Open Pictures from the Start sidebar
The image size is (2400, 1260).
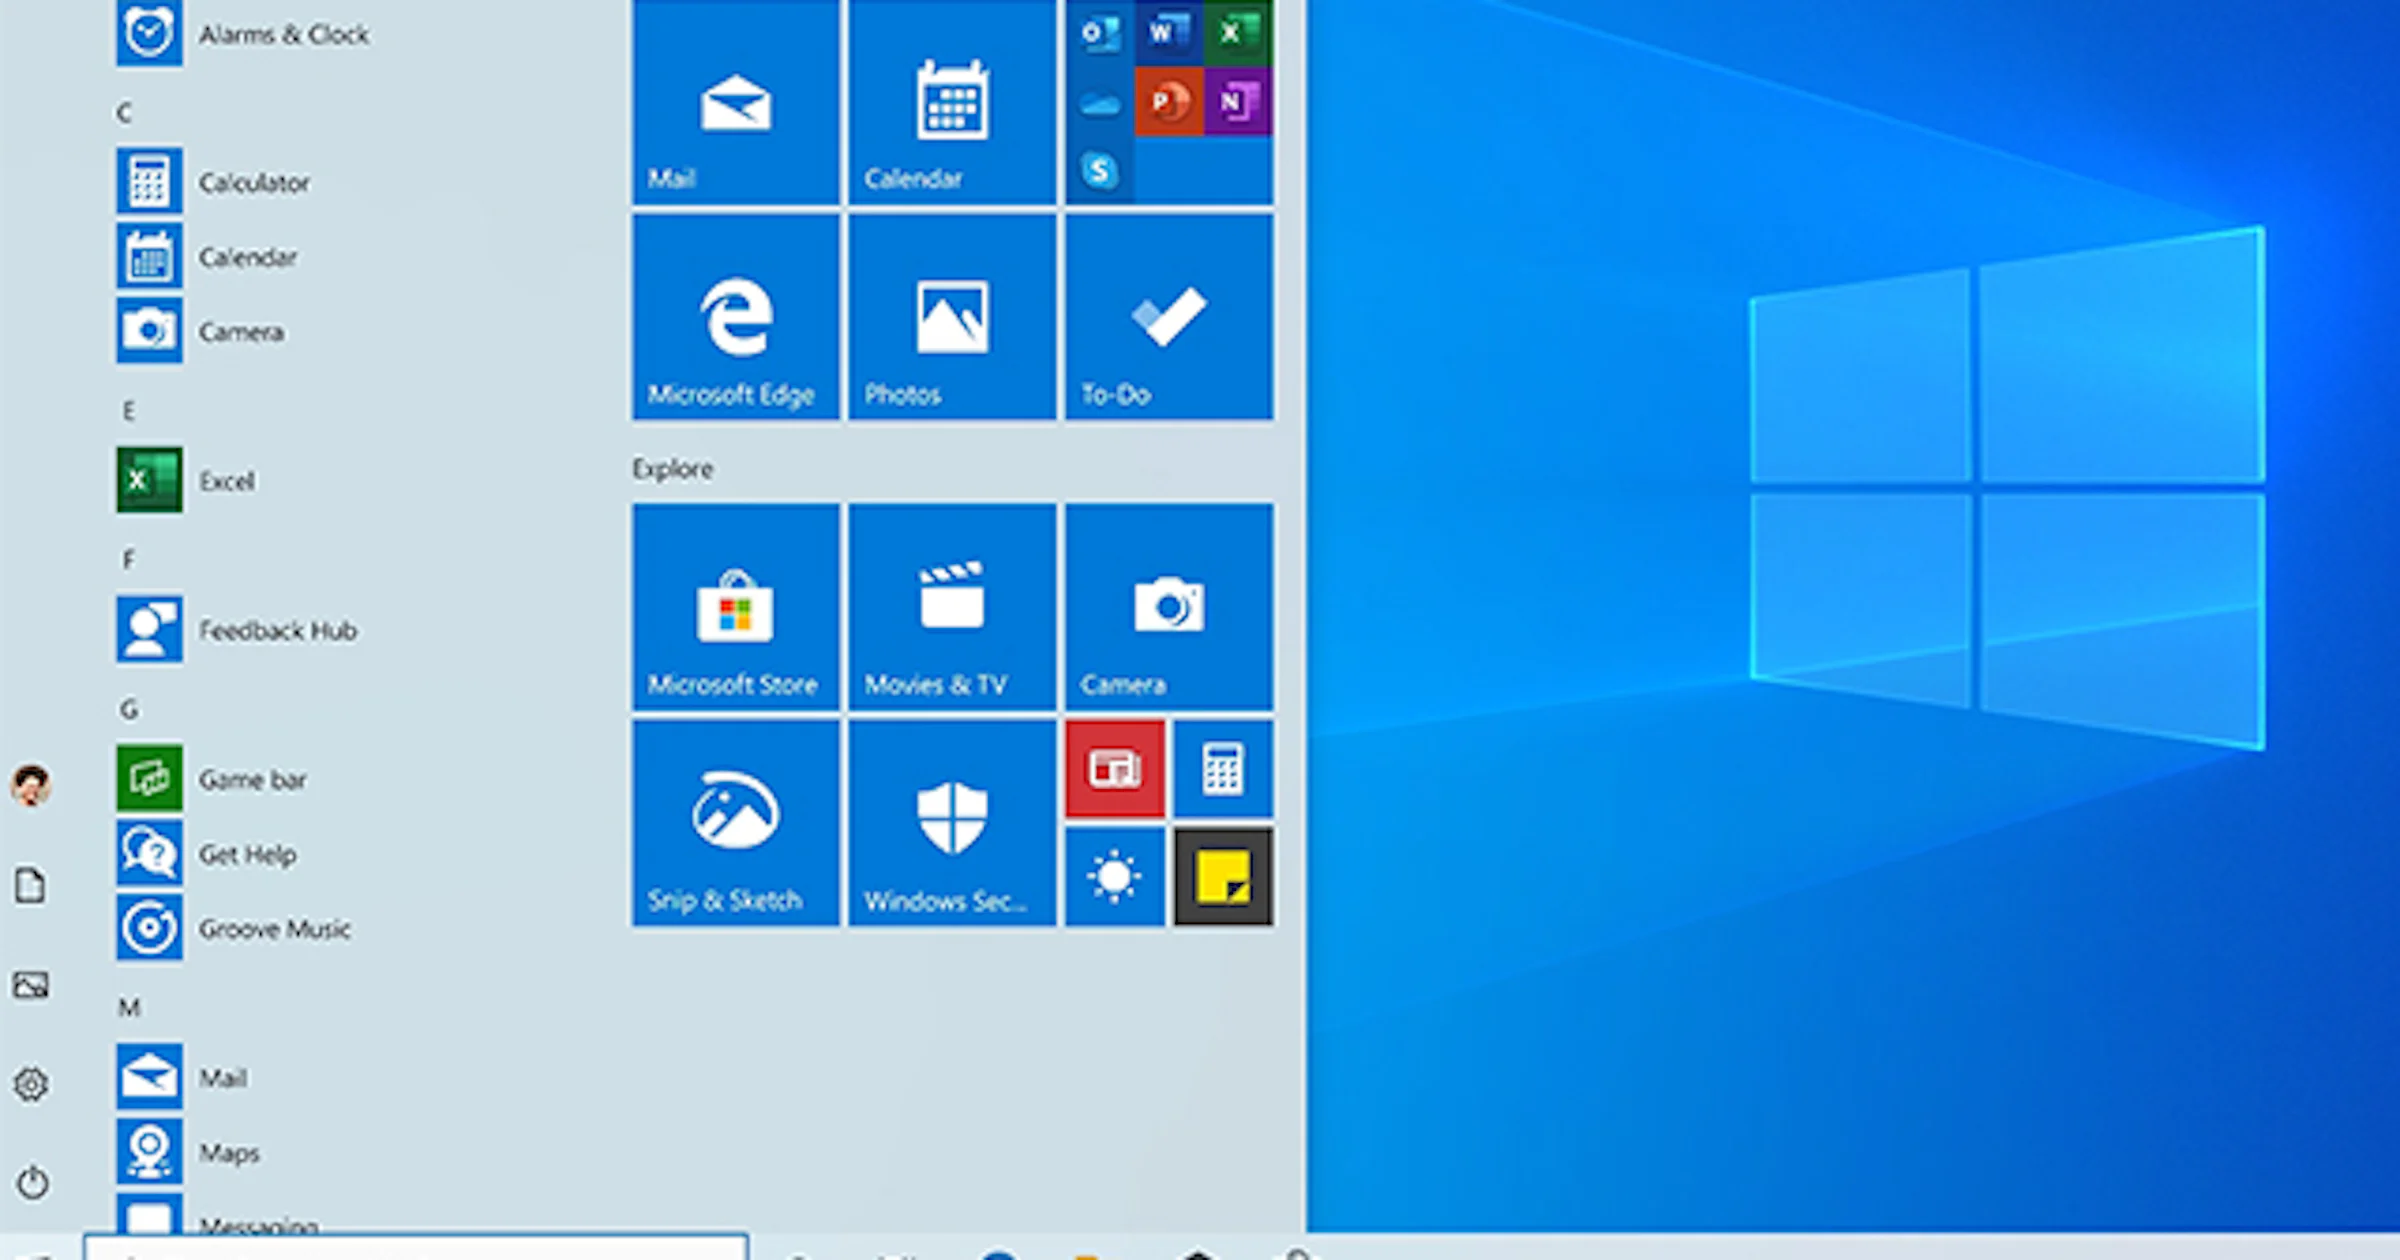31,985
